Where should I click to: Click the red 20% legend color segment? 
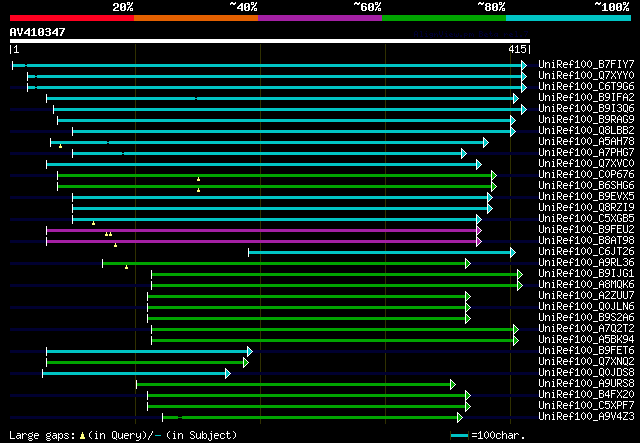72,18
